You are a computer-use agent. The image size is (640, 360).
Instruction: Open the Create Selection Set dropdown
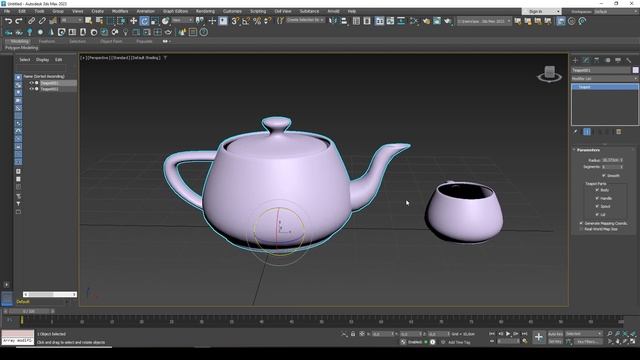tap(305, 20)
